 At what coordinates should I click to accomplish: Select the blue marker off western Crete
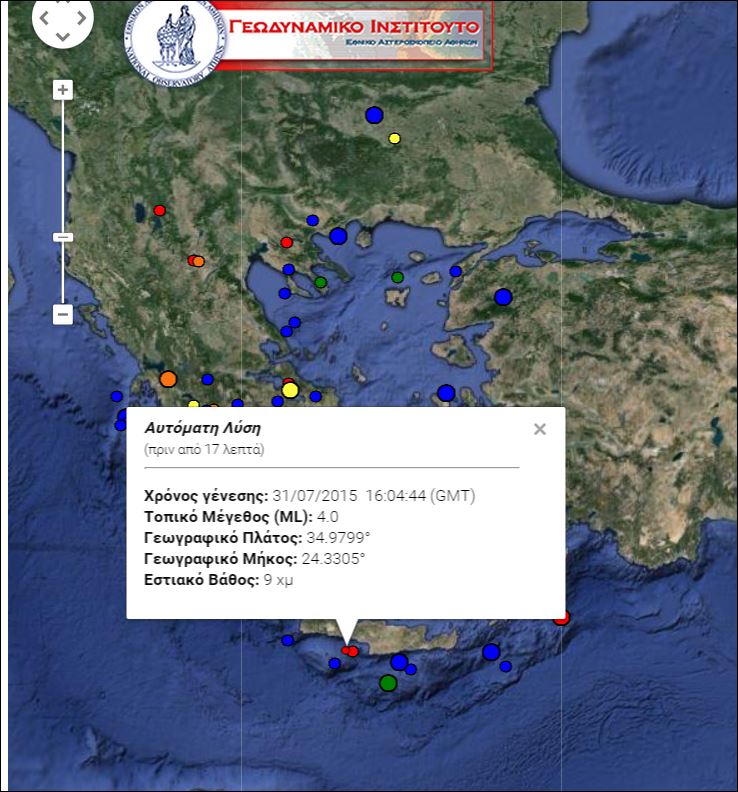tap(288, 640)
